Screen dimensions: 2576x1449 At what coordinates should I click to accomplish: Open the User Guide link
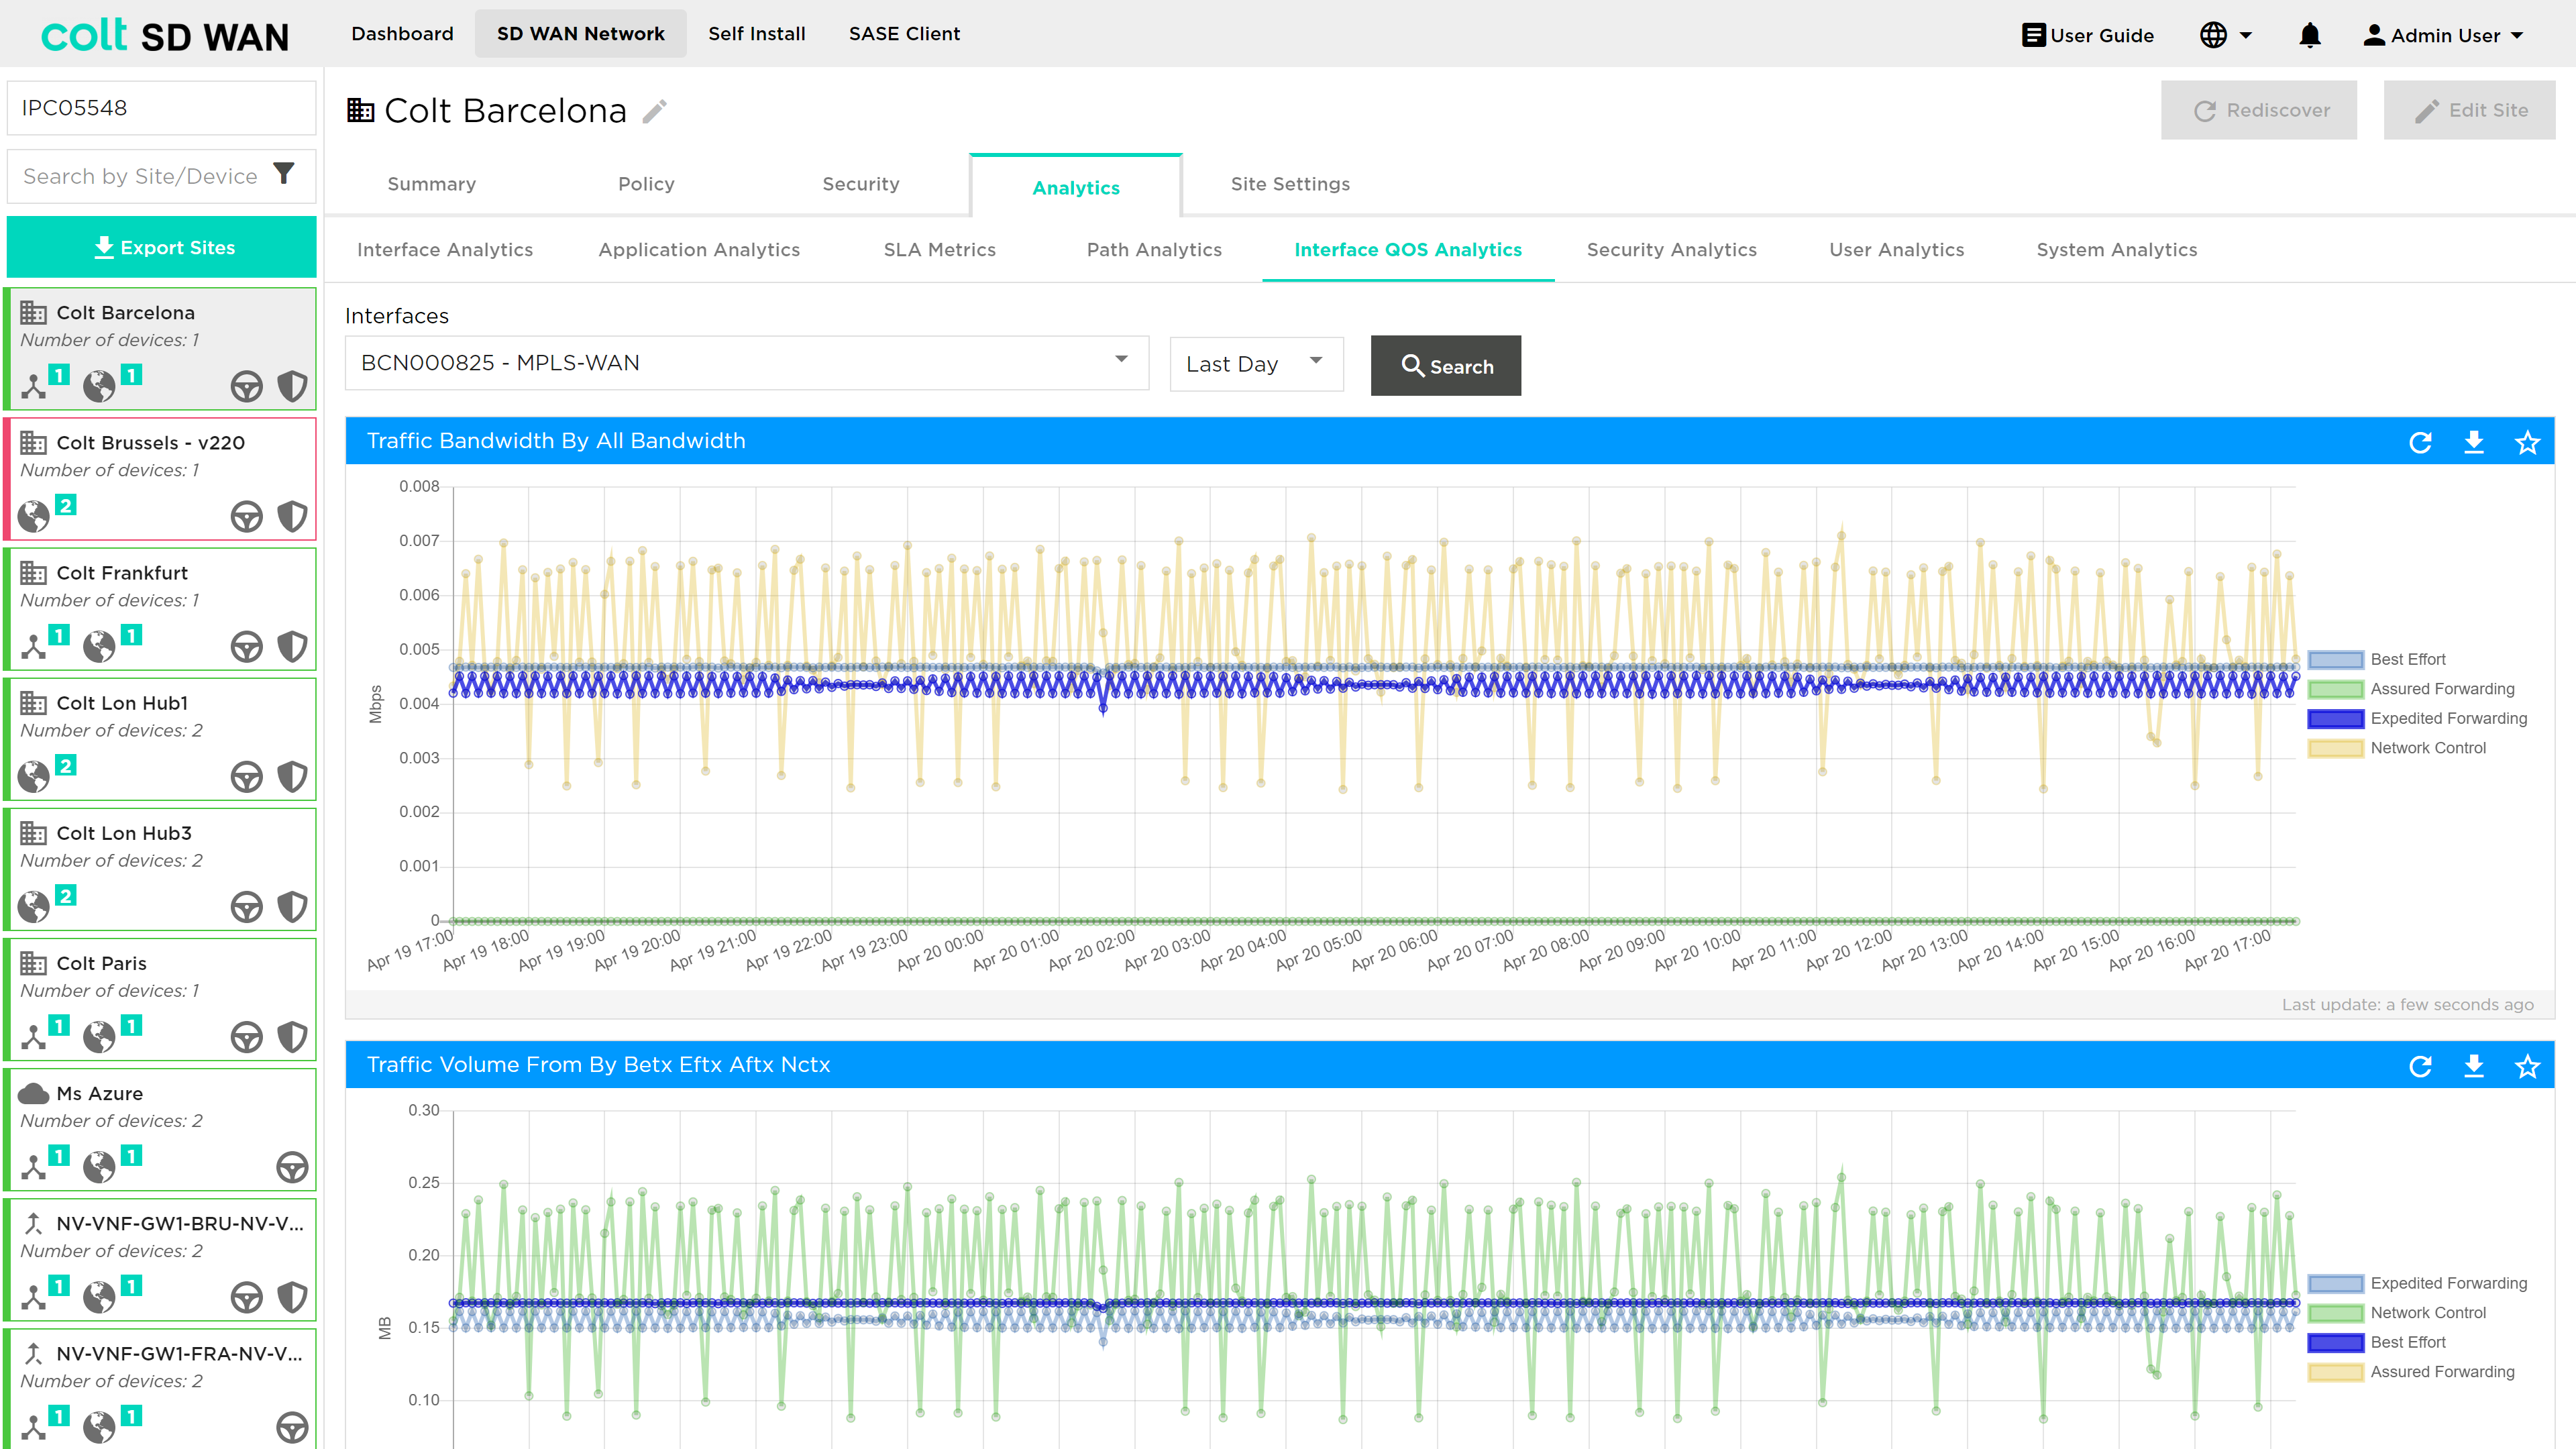coord(2087,35)
